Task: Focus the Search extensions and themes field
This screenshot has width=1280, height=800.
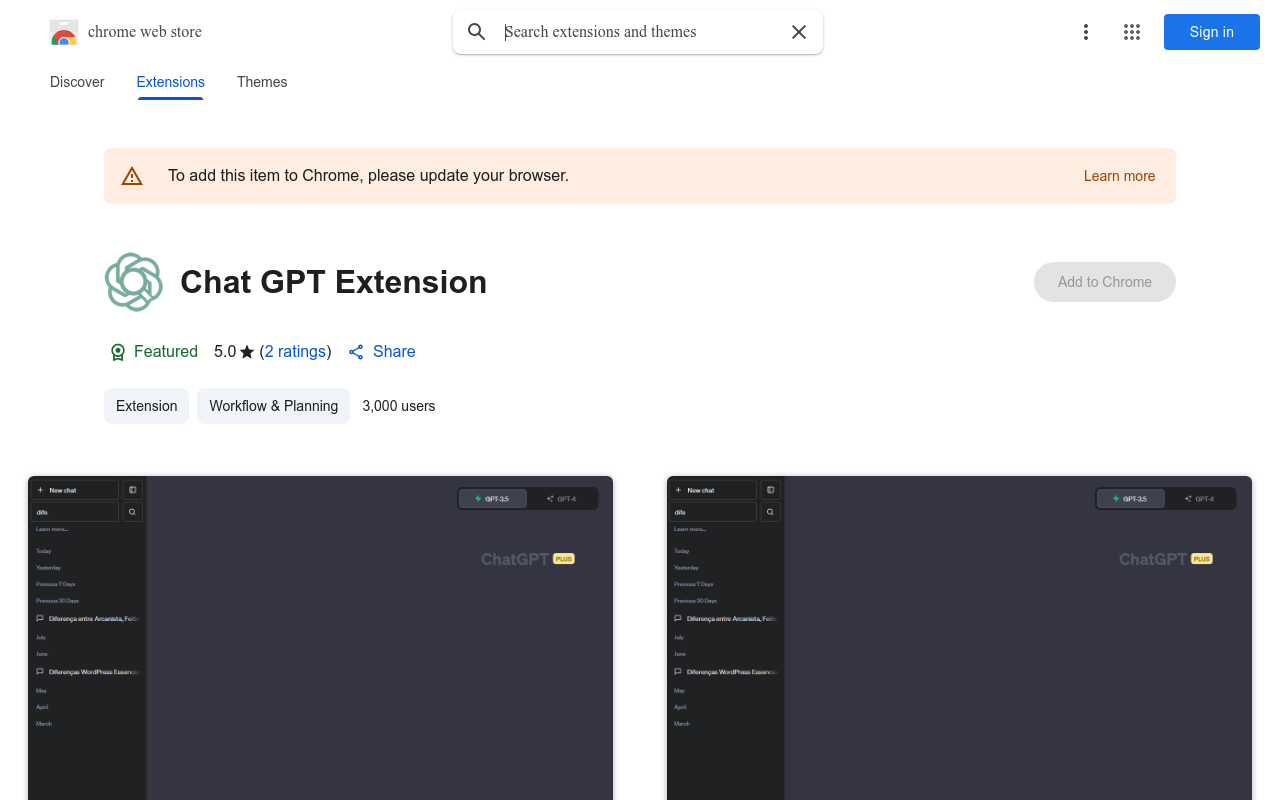Action: click(640, 32)
